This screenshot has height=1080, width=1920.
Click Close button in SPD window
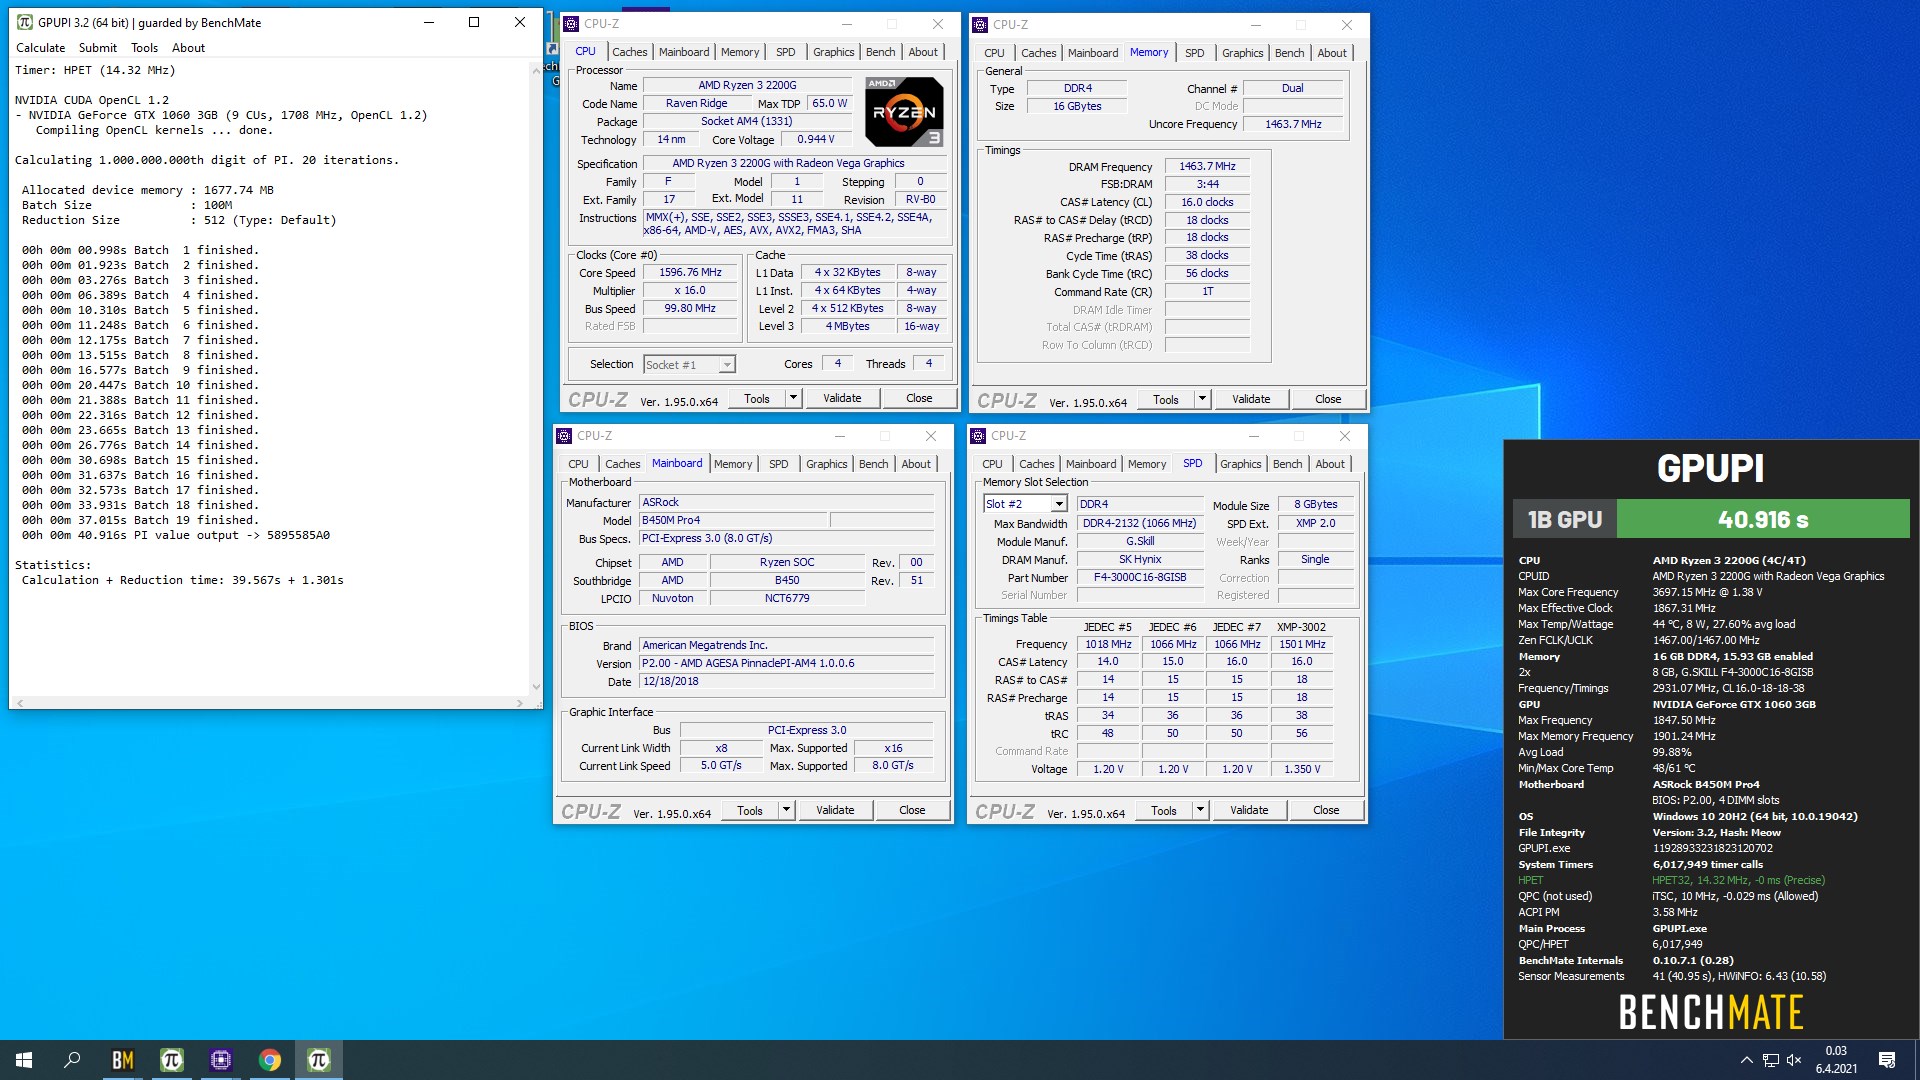pos(1326,810)
